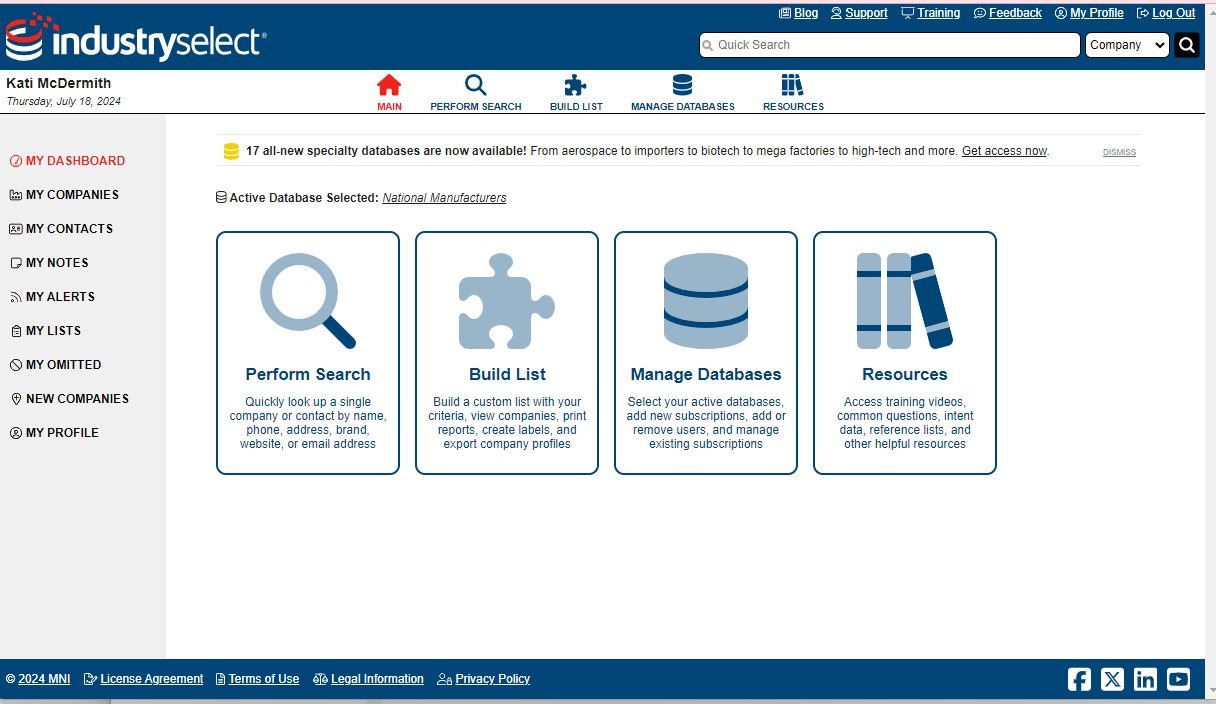Screen dimensions: 1216x704
Task: Click the large puzzle piece in Build List card
Action: click(507, 301)
